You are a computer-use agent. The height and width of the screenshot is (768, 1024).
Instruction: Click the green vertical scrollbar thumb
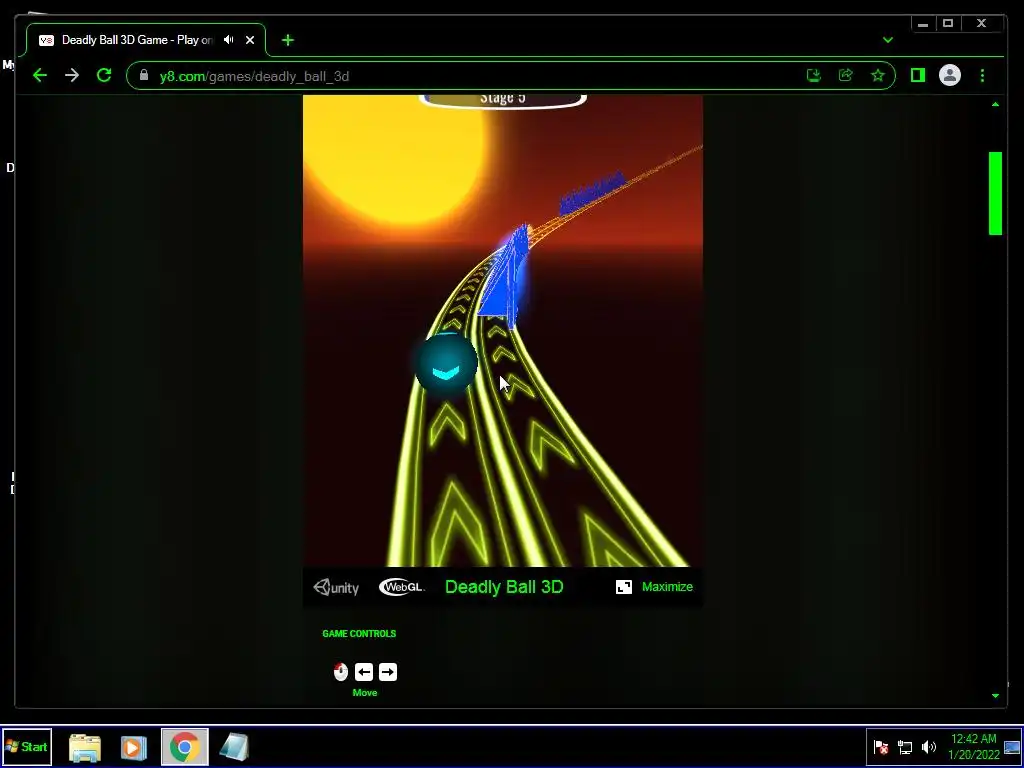[995, 193]
